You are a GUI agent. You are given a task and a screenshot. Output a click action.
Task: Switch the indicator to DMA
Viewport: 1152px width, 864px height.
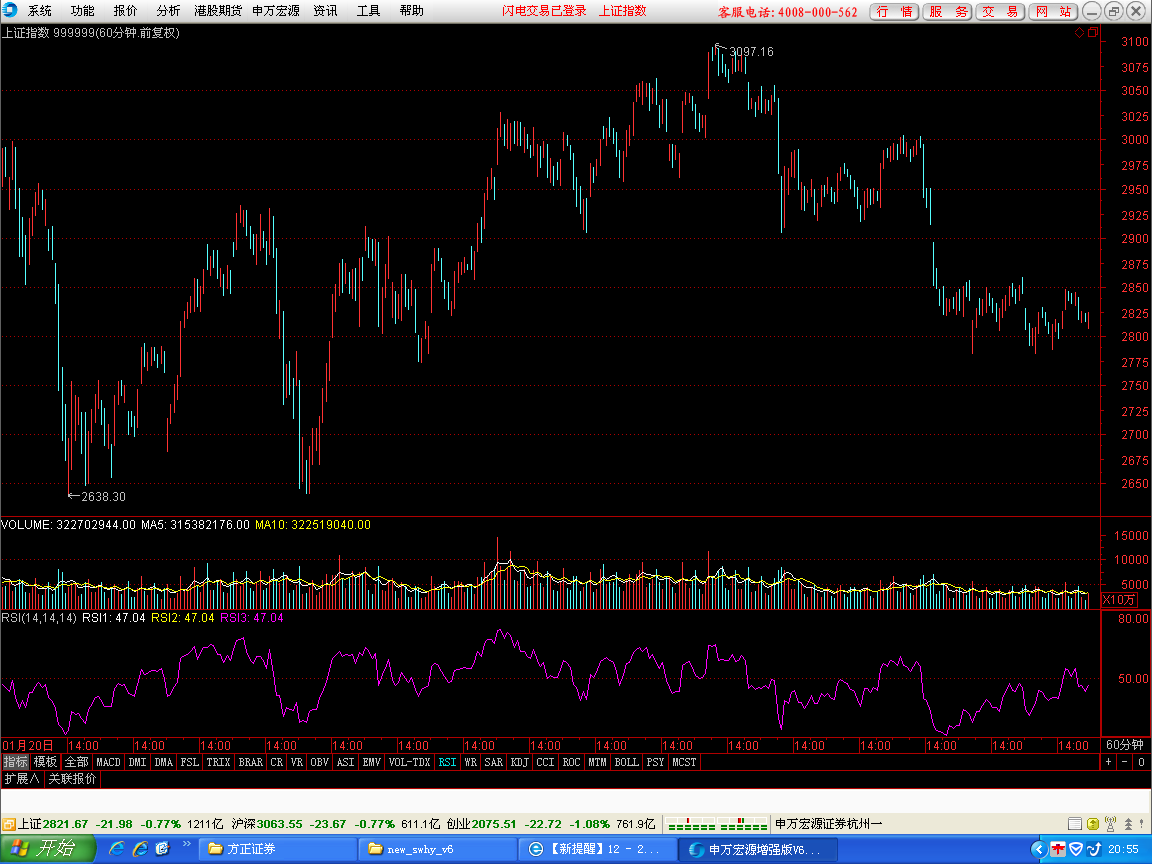[x=164, y=762]
